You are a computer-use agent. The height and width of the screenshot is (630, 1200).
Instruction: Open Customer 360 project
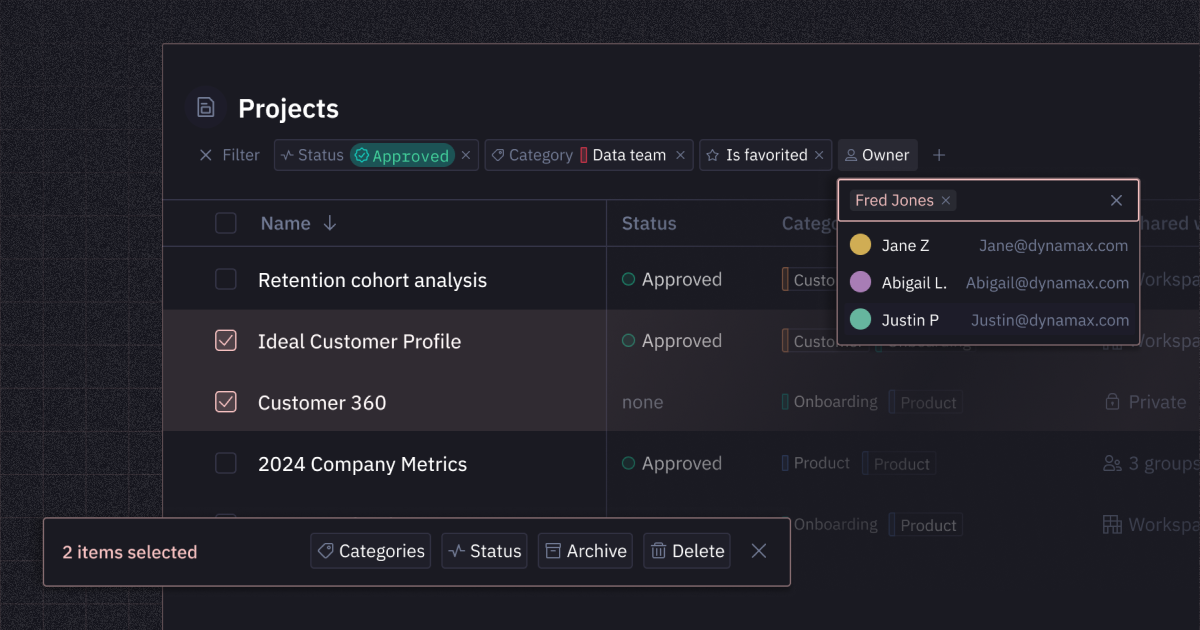click(x=322, y=402)
